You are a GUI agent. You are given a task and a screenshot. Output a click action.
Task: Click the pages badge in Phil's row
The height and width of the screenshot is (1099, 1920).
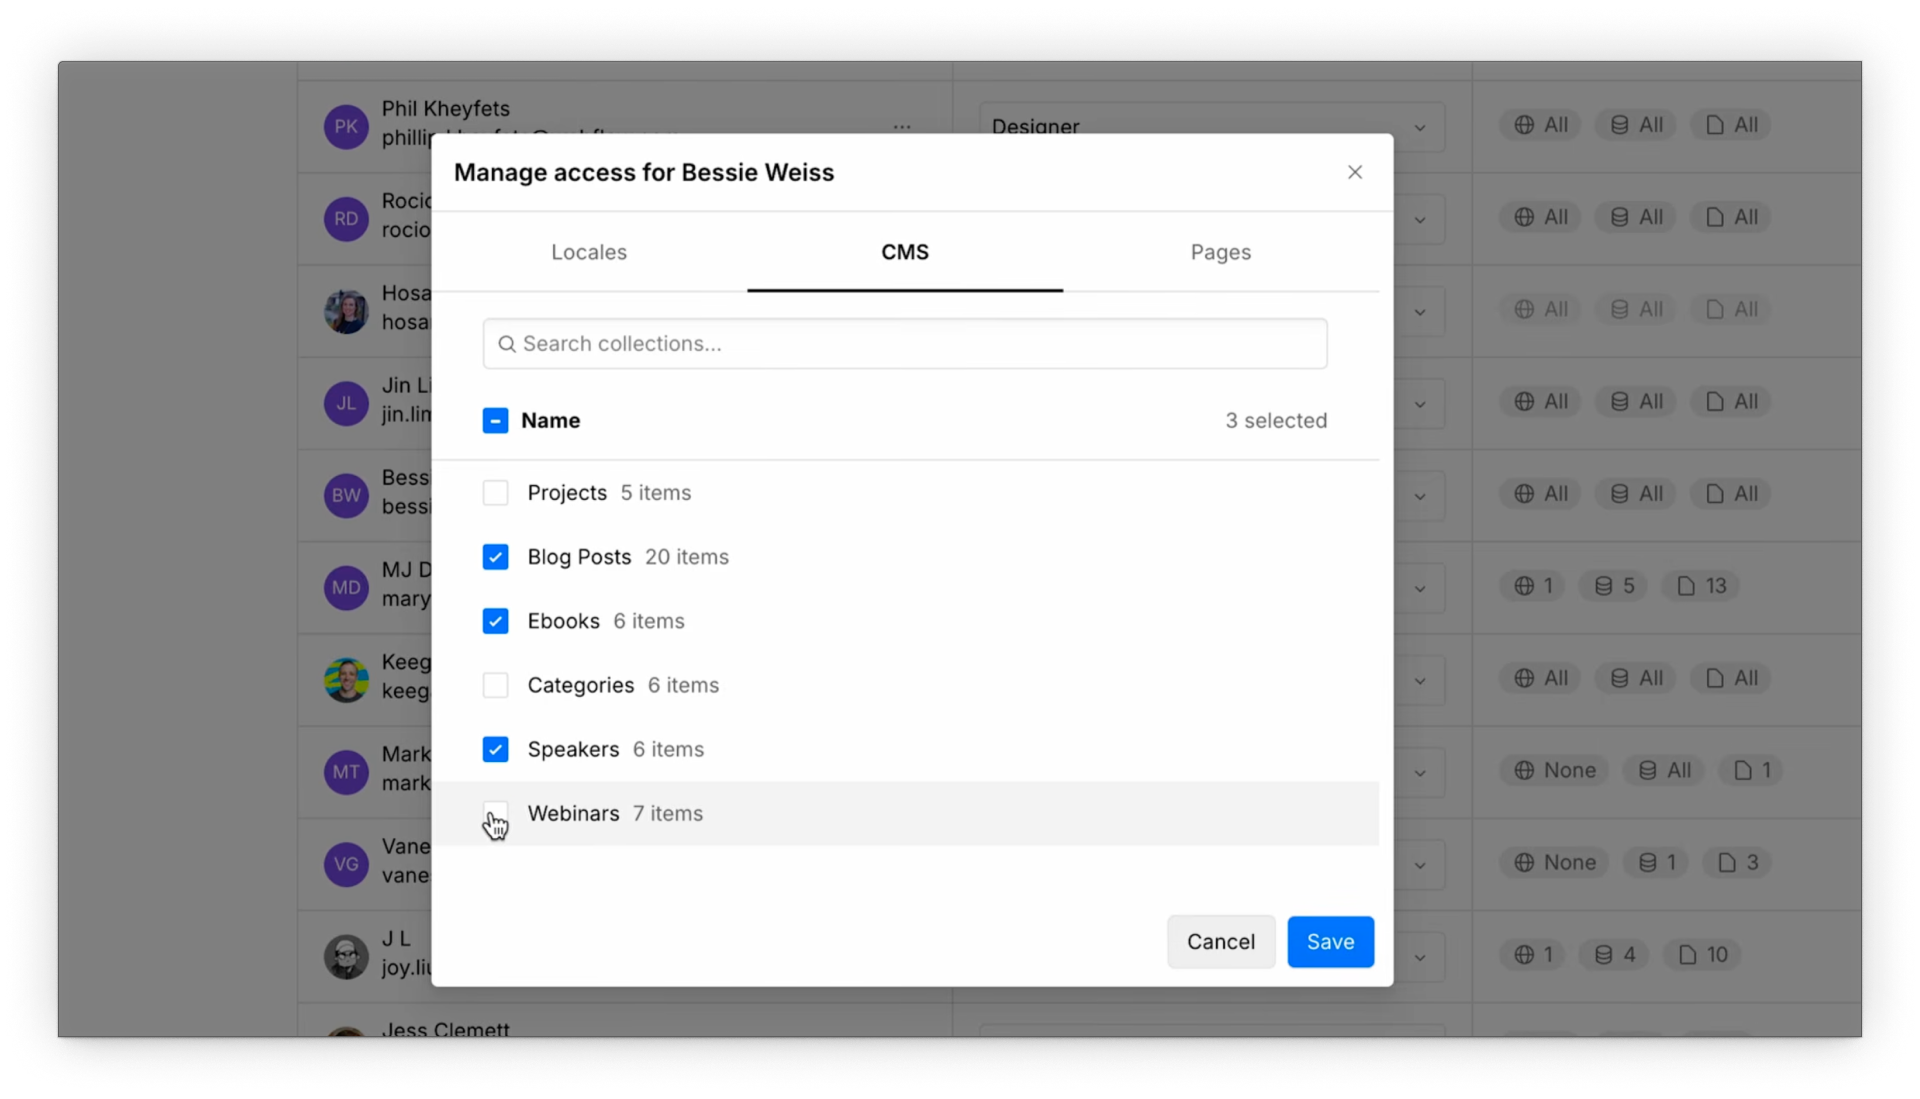[1731, 125]
